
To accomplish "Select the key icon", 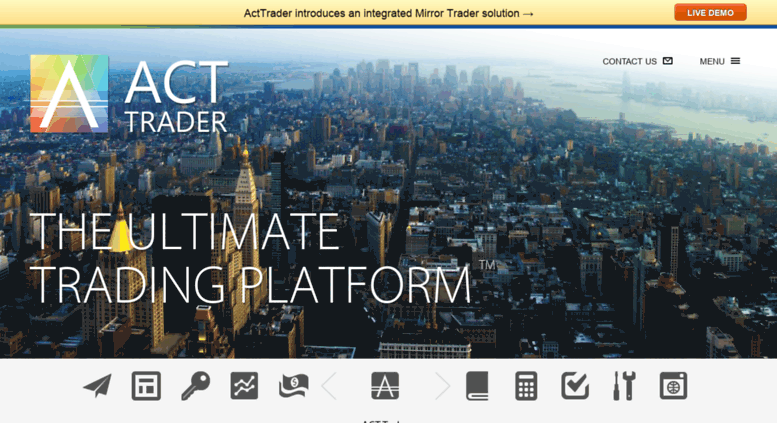I will coord(195,385).
